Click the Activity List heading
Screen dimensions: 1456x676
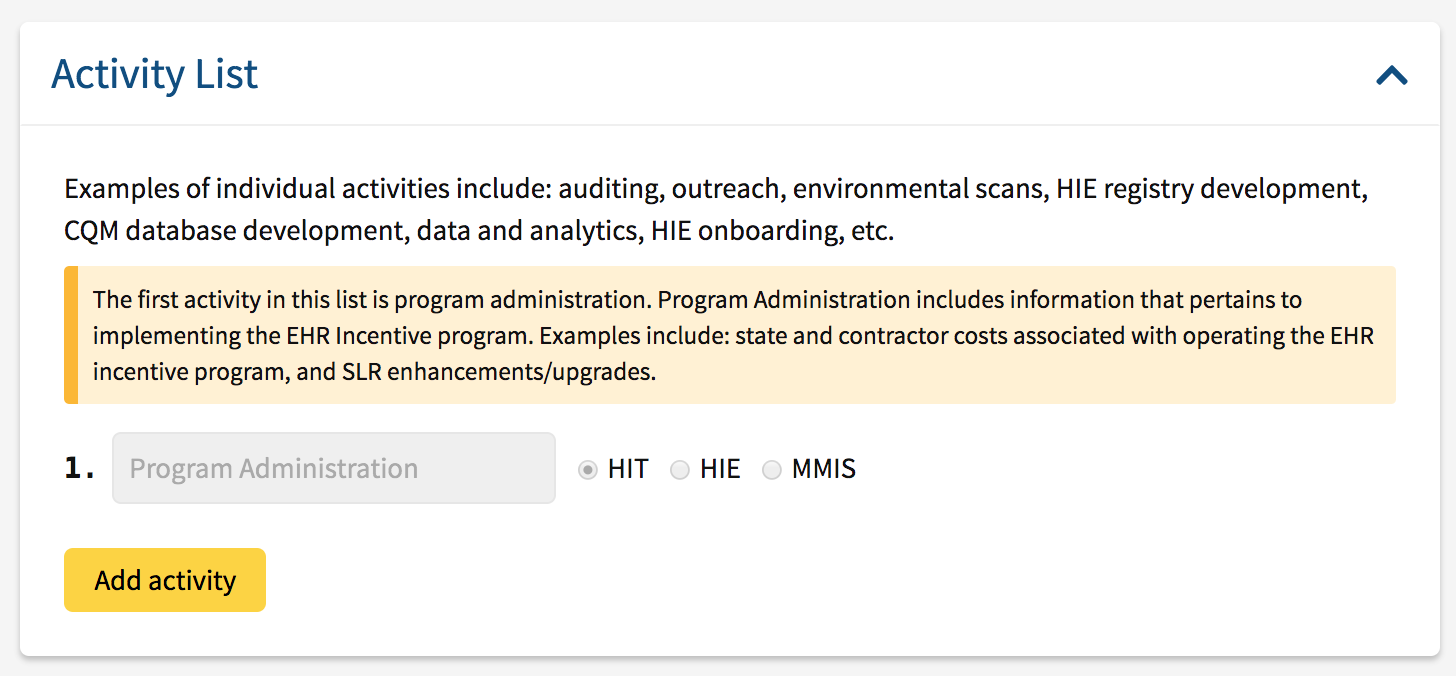click(155, 73)
